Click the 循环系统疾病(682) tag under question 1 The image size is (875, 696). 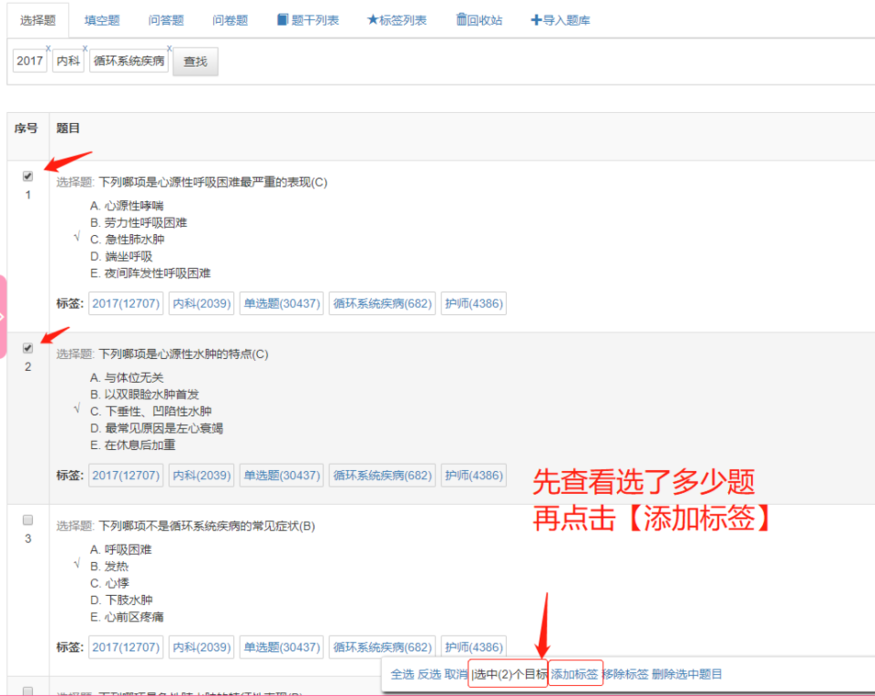coord(382,304)
